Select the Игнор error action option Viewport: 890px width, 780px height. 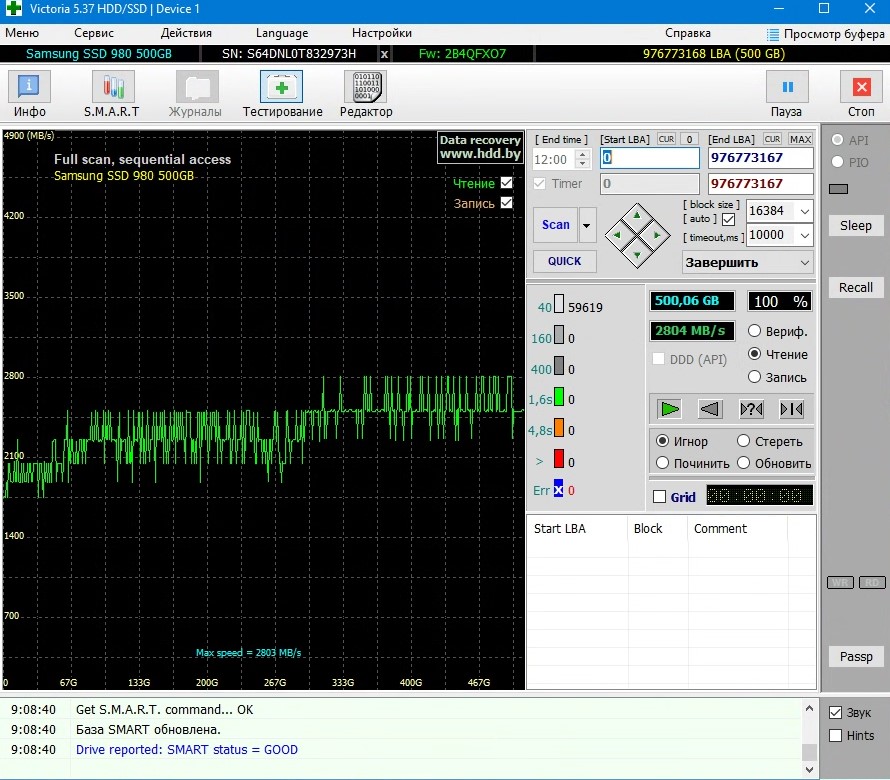click(x=662, y=441)
